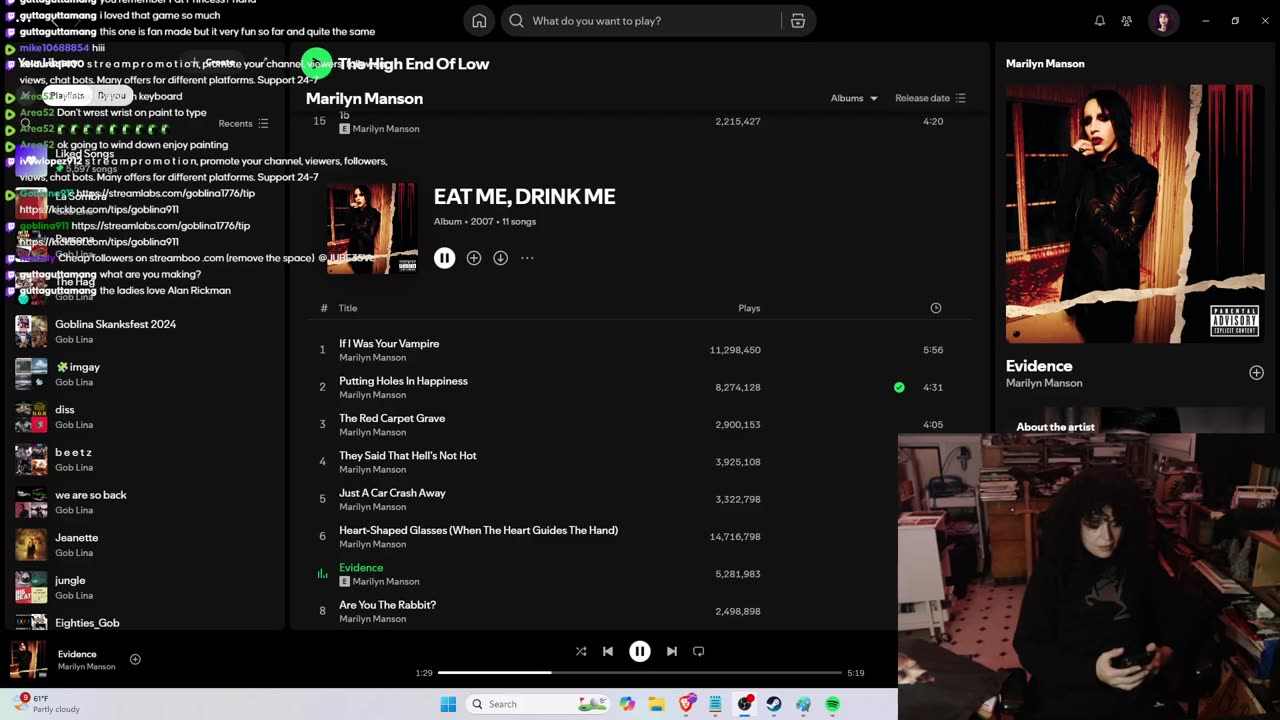
Task: Click the Title column header
Action: click(348, 308)
